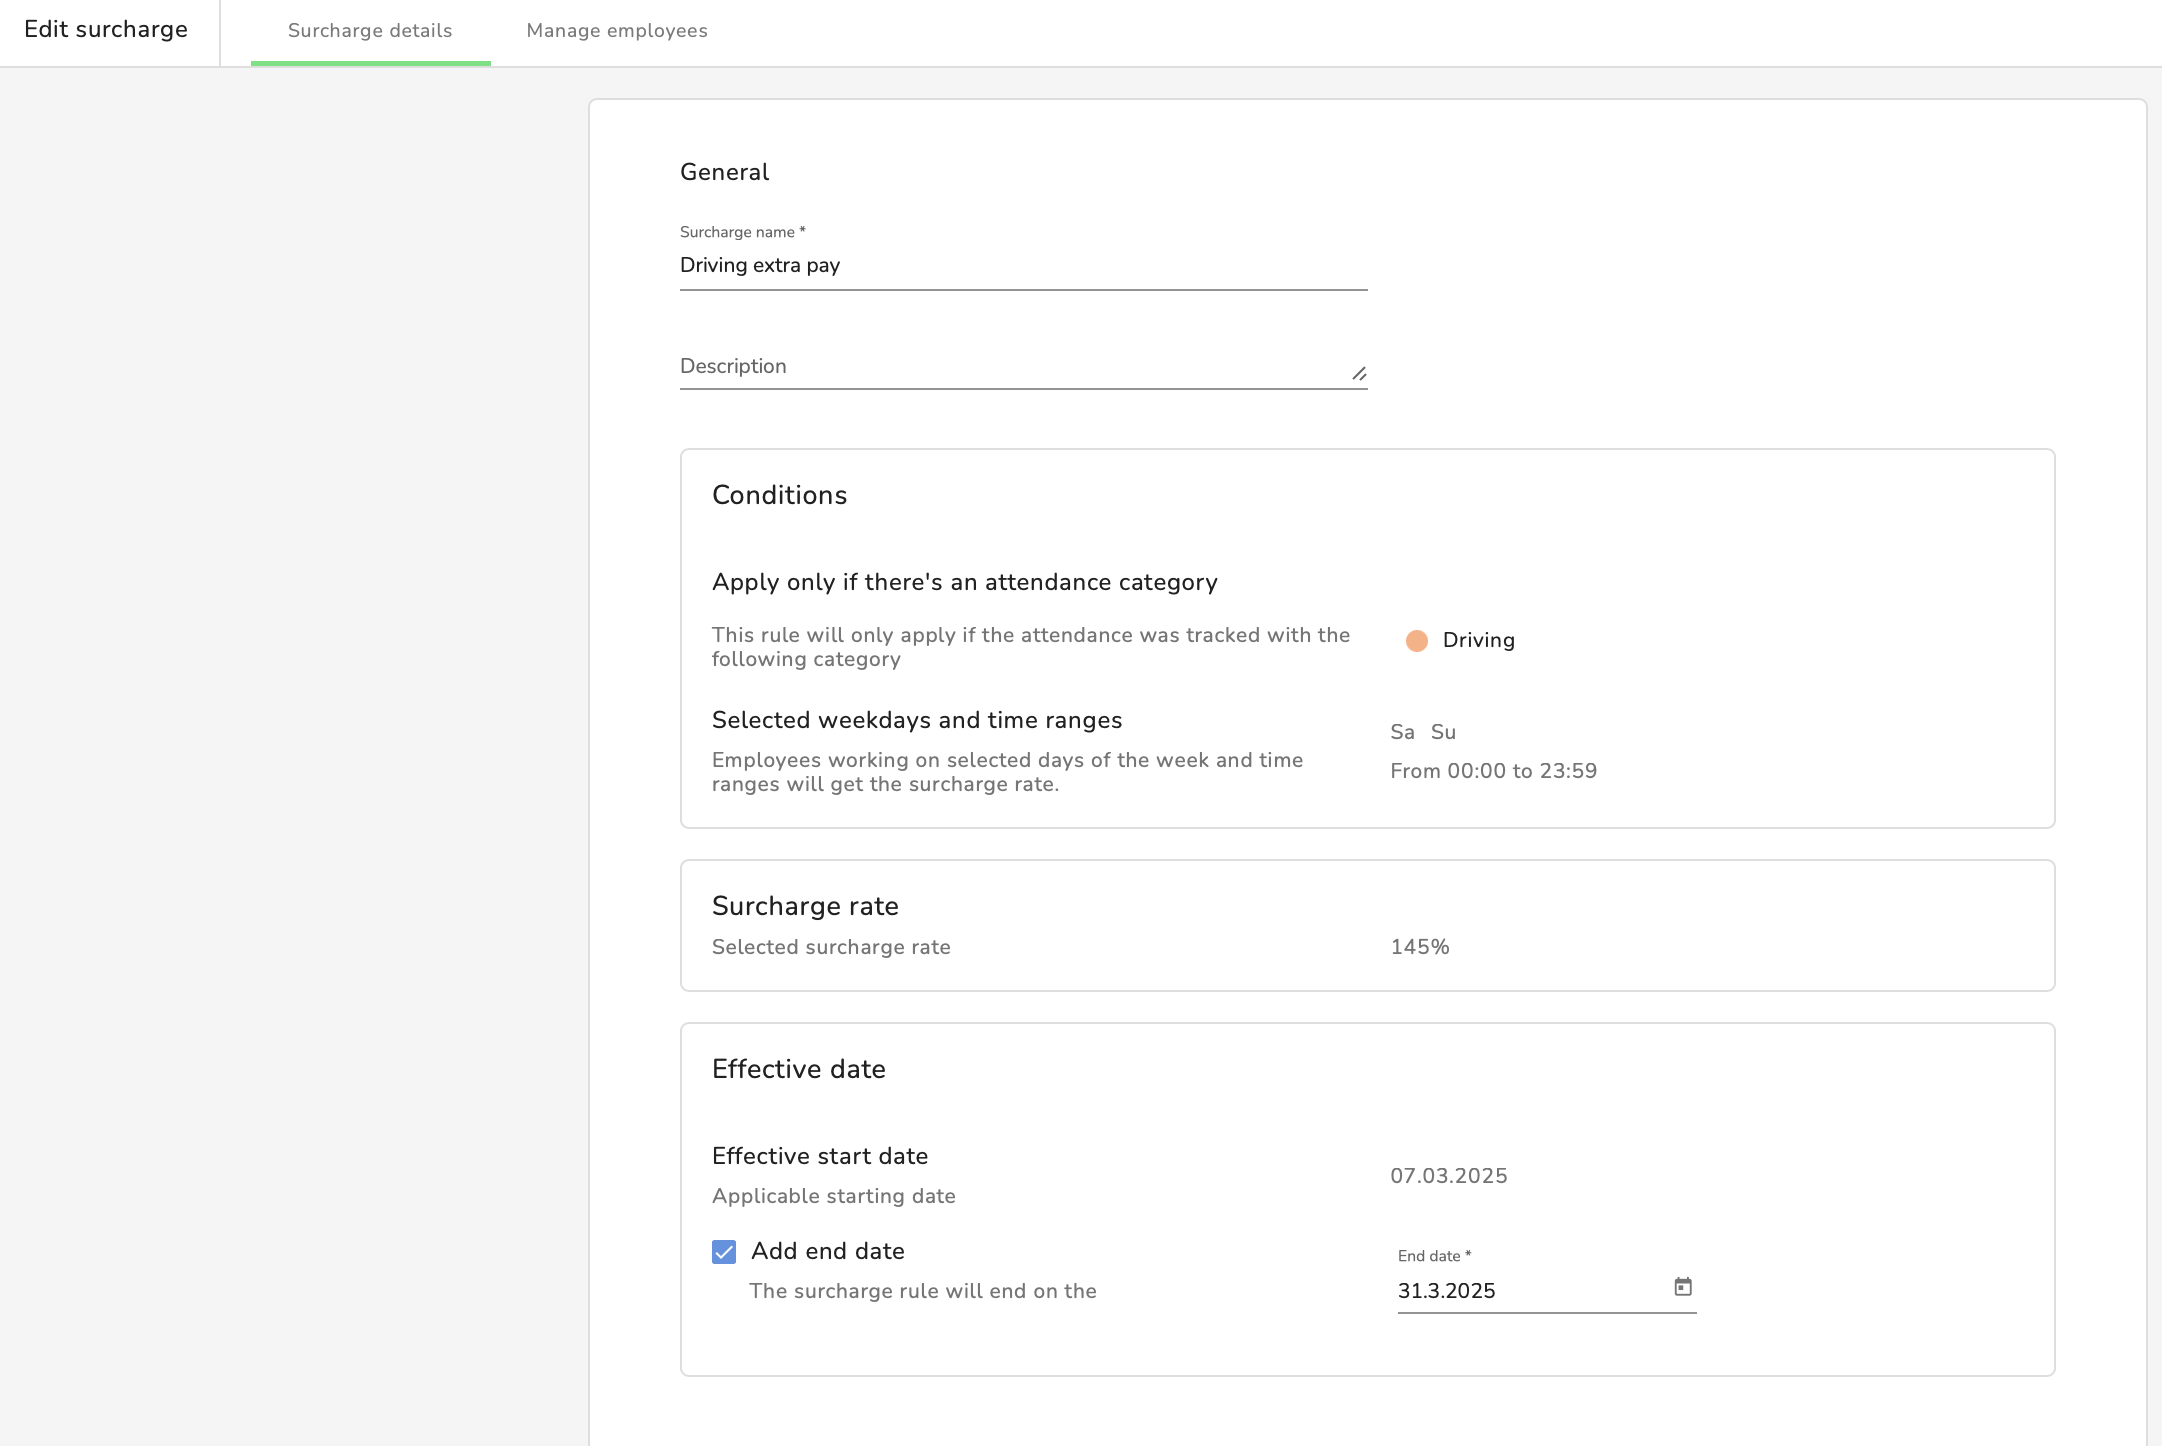Click the 07.03.2025 effective start date
2162x1446 pixels.
pyautogui.click(x=1448, y=1176)
